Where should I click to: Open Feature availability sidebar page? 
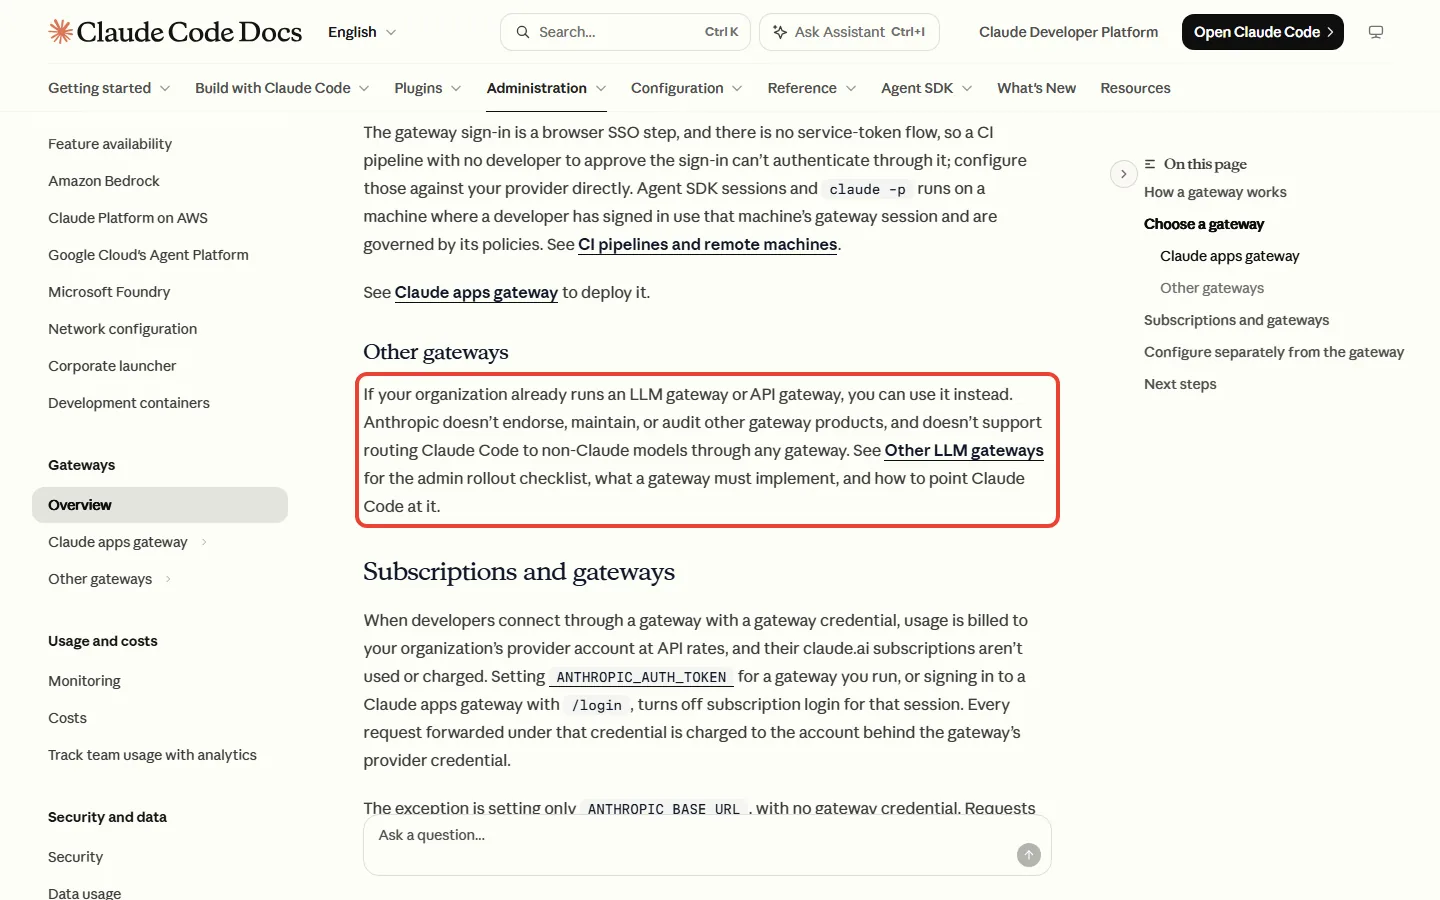point(110,144)
